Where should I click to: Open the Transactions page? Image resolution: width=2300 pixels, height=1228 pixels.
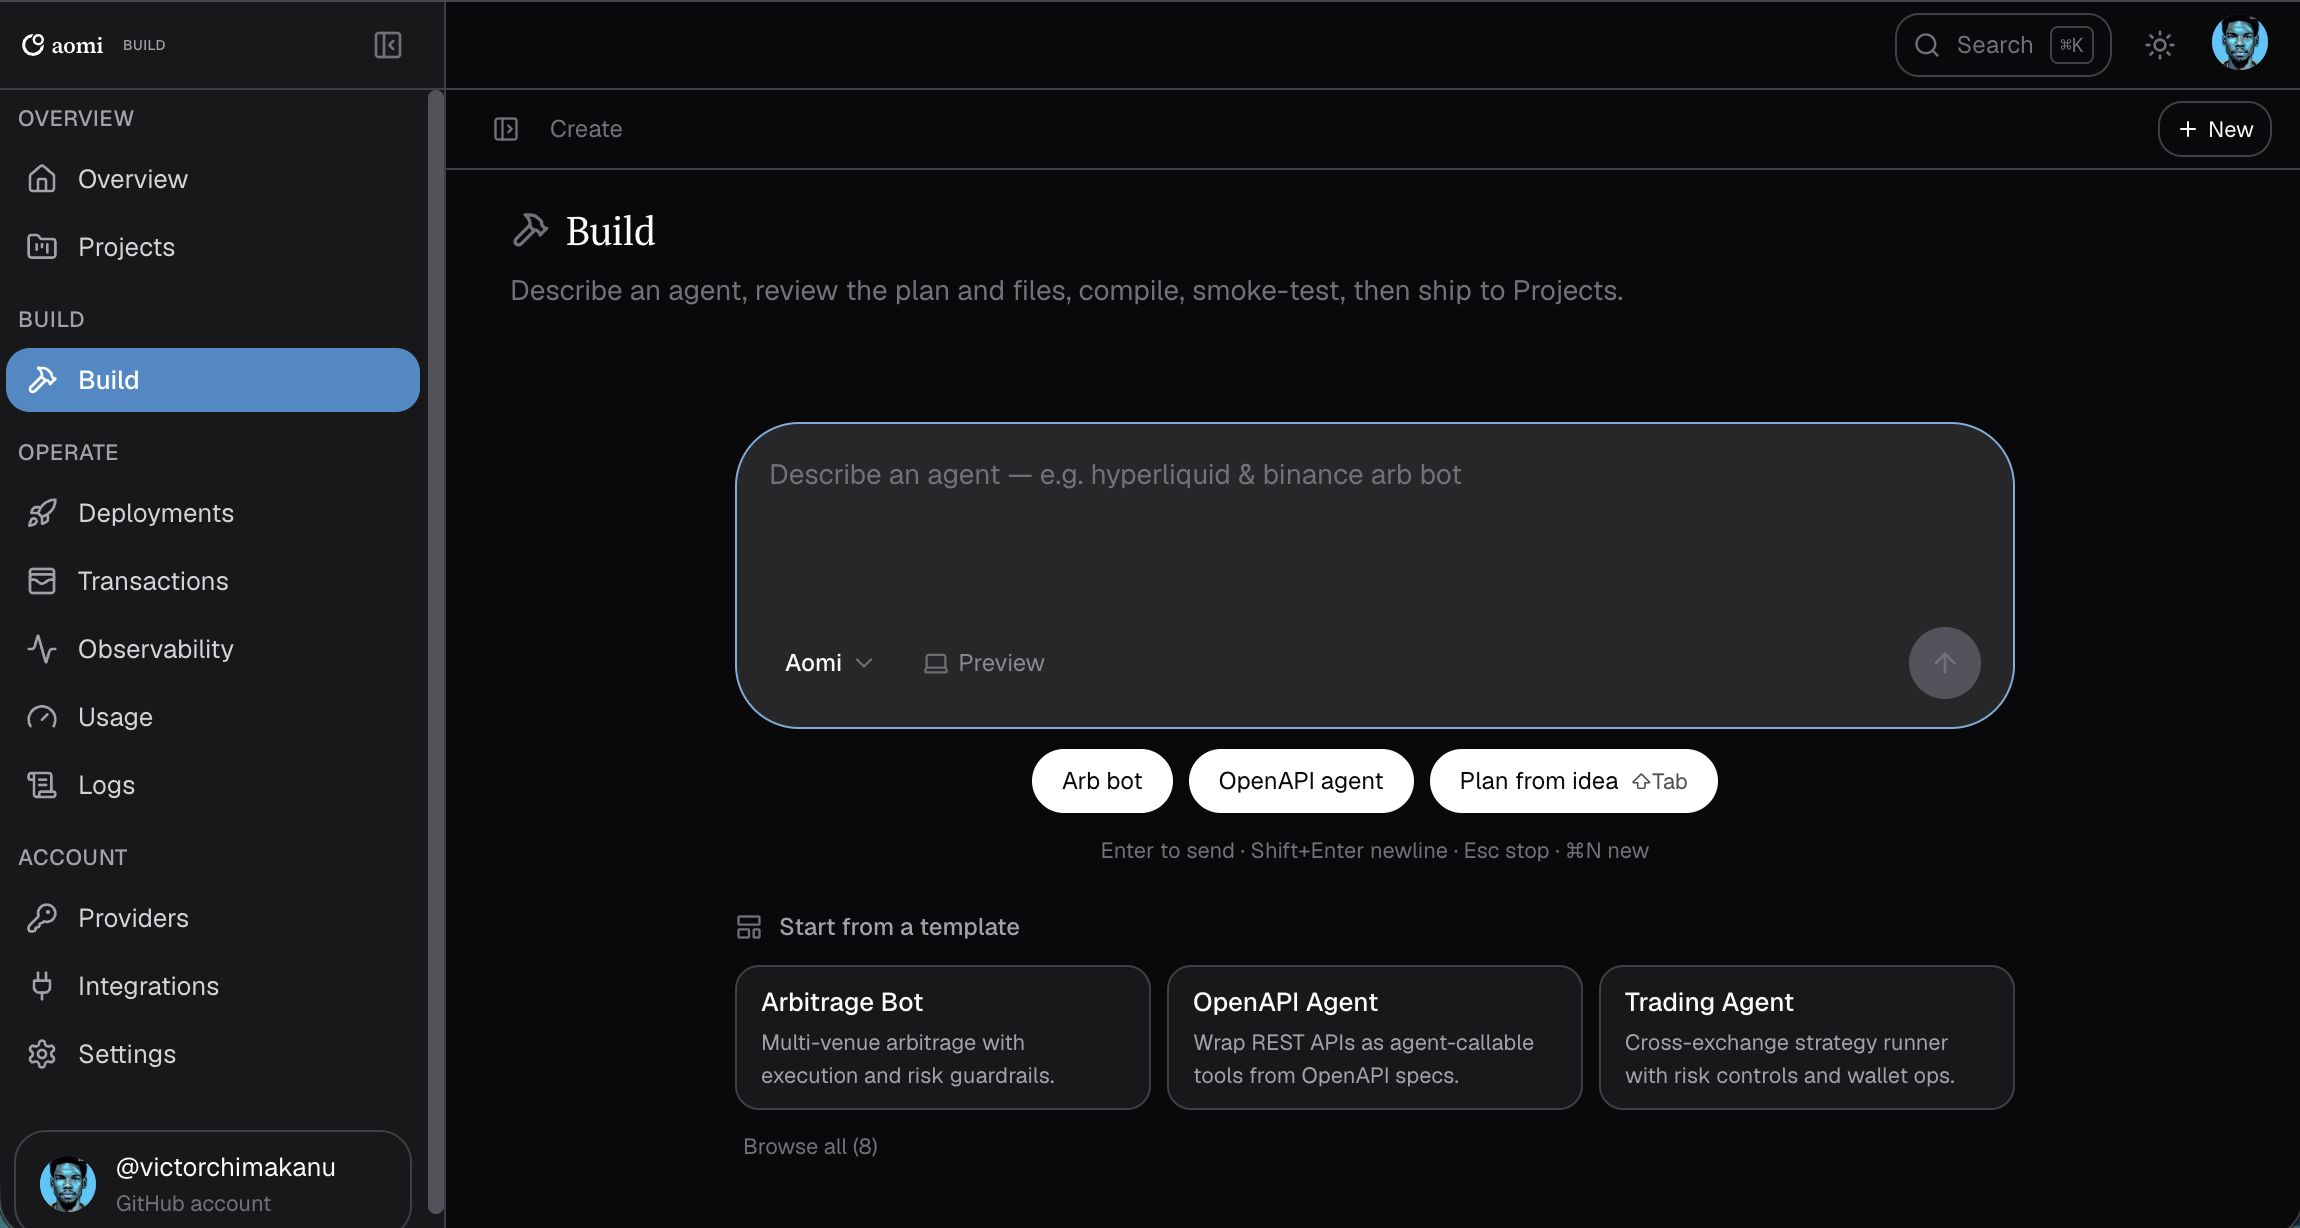tap(213, 581)
